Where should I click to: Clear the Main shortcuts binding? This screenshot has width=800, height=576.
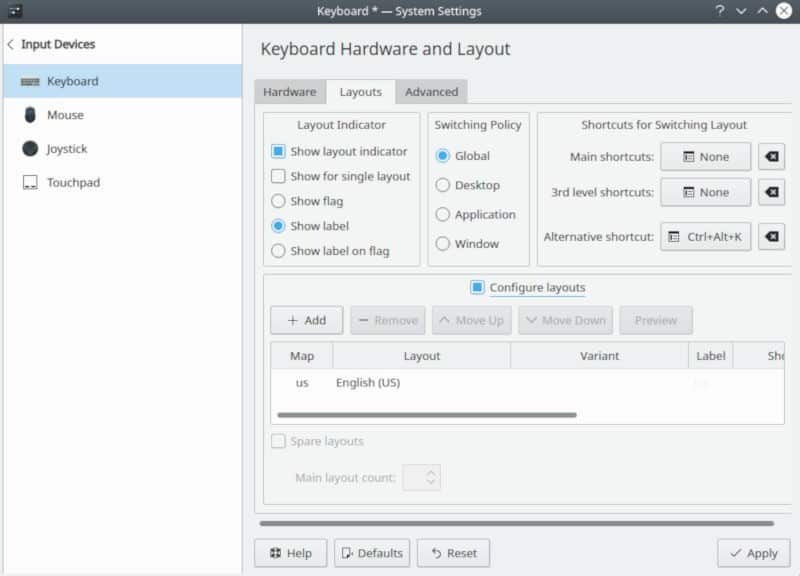click(771, 157)
